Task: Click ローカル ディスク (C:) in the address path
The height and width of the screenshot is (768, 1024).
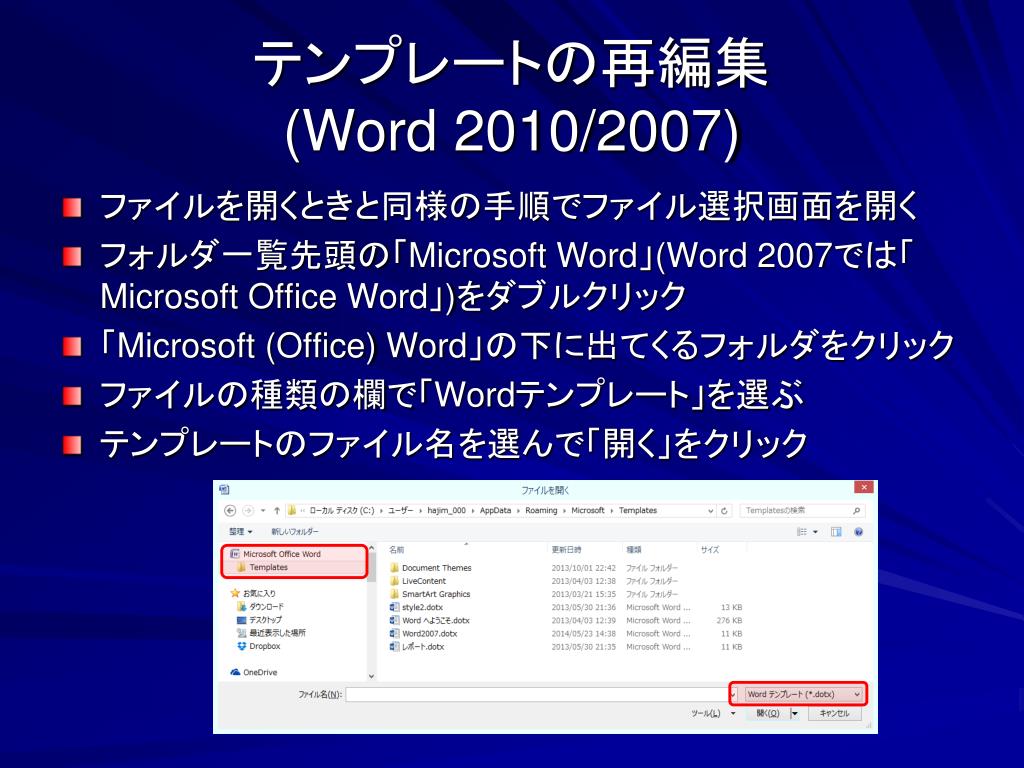Action: [x=342, y=511]
